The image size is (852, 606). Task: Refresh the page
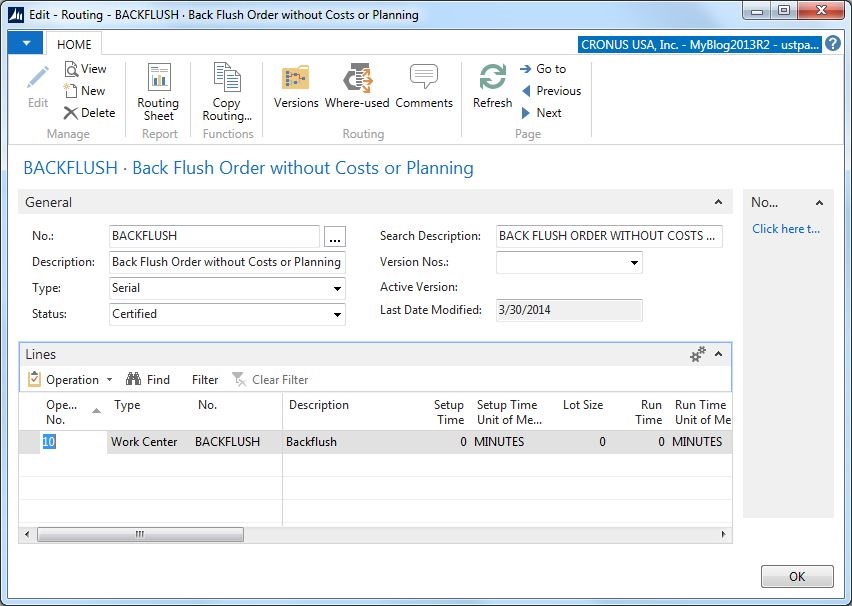[x=492, y=86]
